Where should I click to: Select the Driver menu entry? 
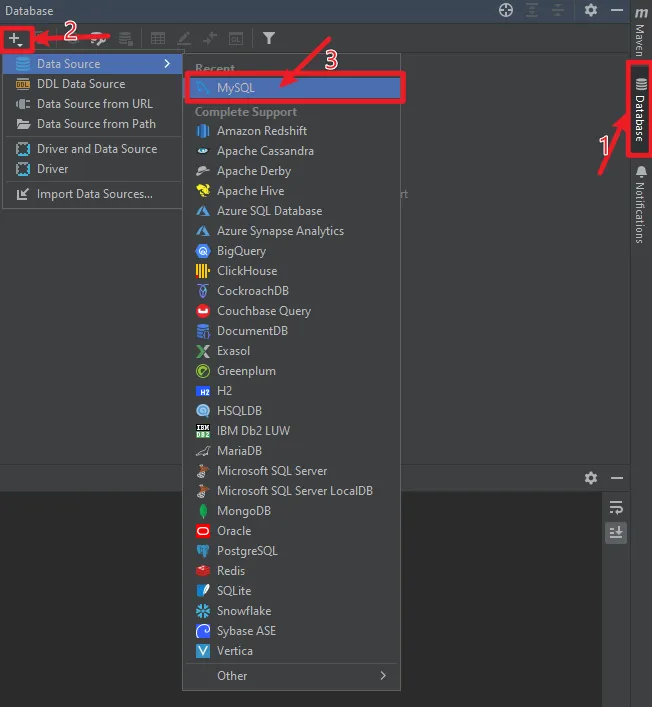point(93,169)
